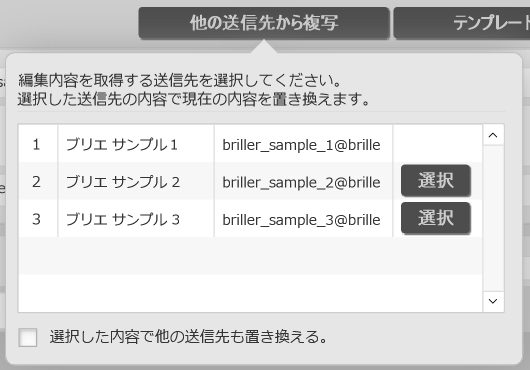
Task: Click the empty gray row below sample 3
Action: click(x=250, y=255)
